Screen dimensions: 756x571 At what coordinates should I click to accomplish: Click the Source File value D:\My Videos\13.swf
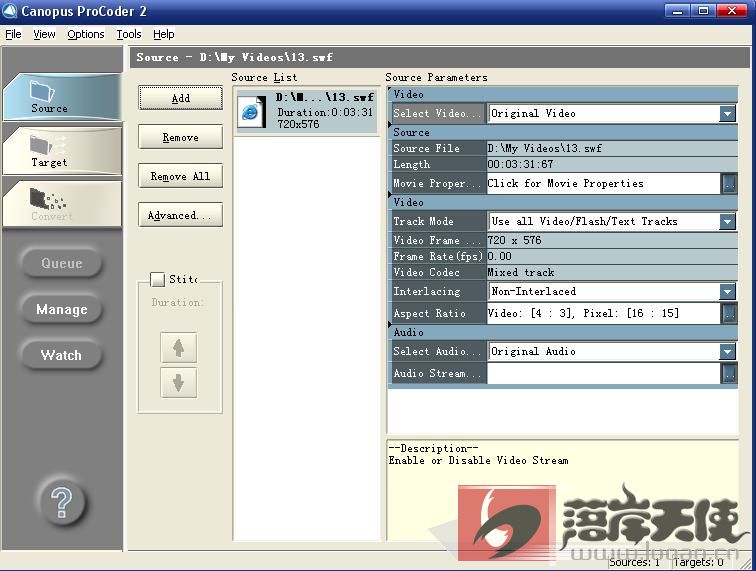point(545,149)
